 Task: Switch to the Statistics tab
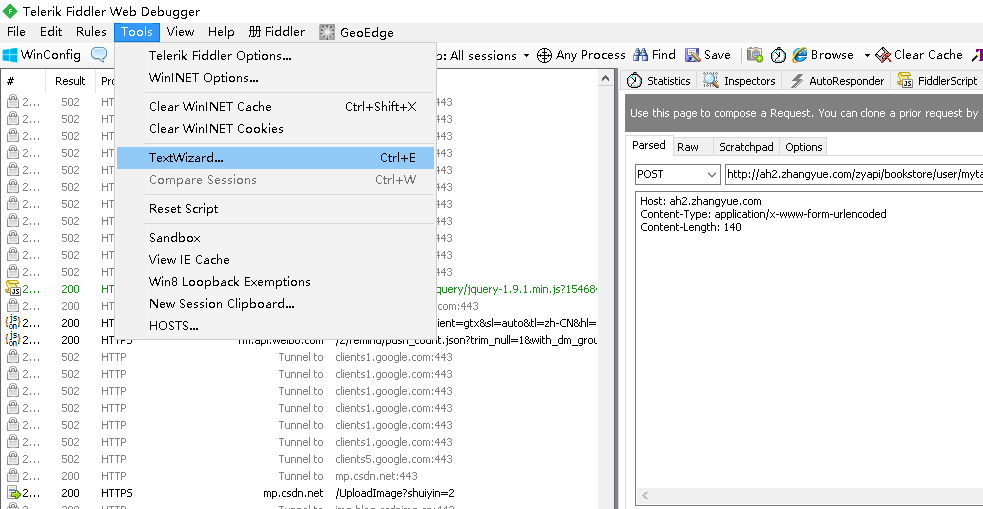(661, 81)
